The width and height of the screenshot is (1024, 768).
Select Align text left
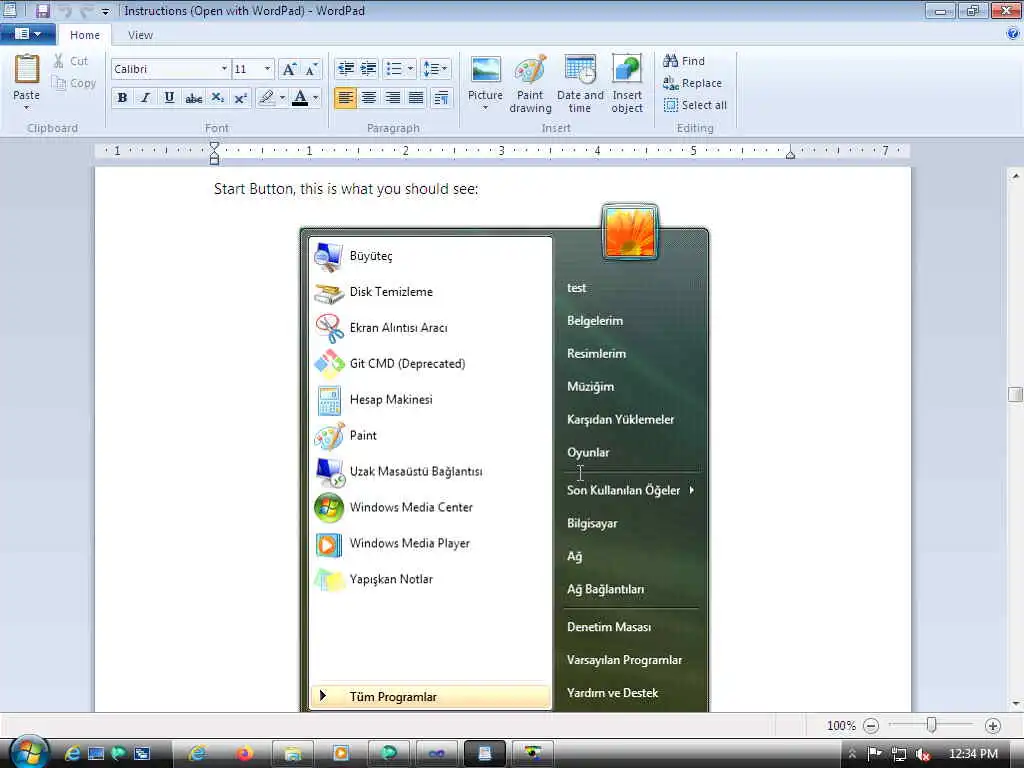(345, 97)
